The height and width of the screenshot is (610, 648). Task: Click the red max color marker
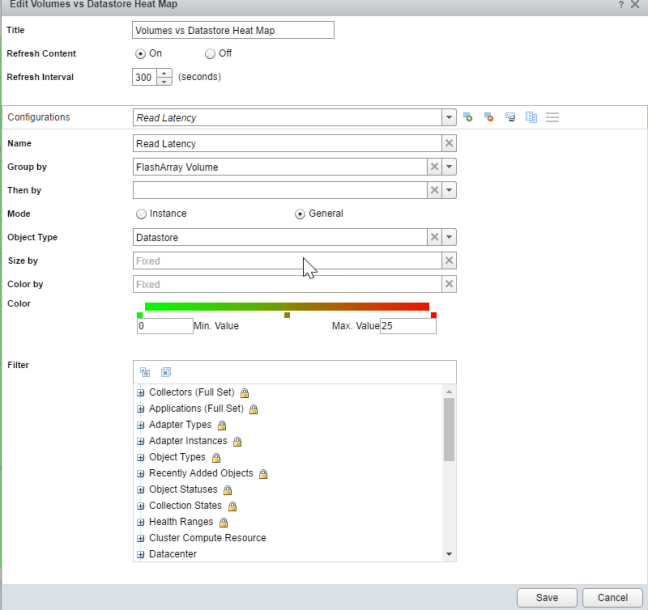(433, 315)
